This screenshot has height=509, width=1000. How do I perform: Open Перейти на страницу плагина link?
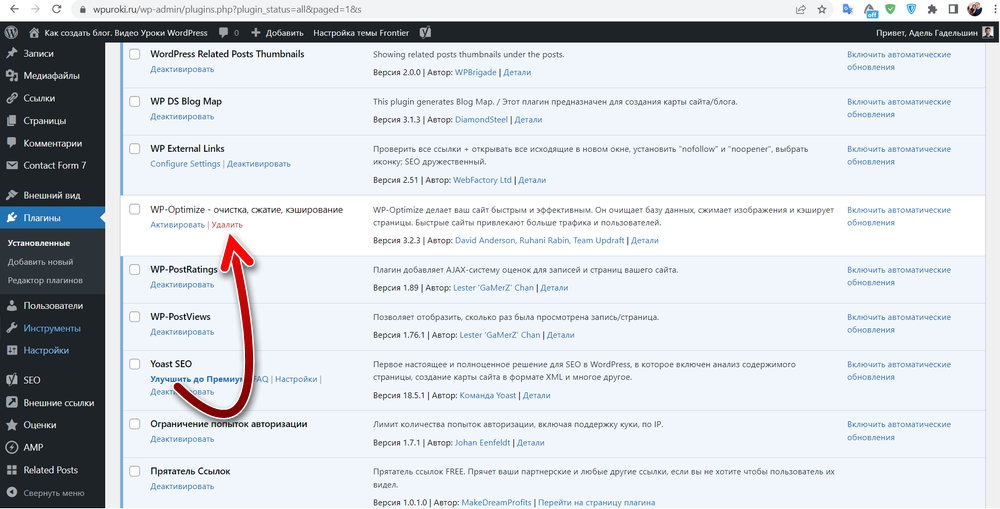[596, 503]
